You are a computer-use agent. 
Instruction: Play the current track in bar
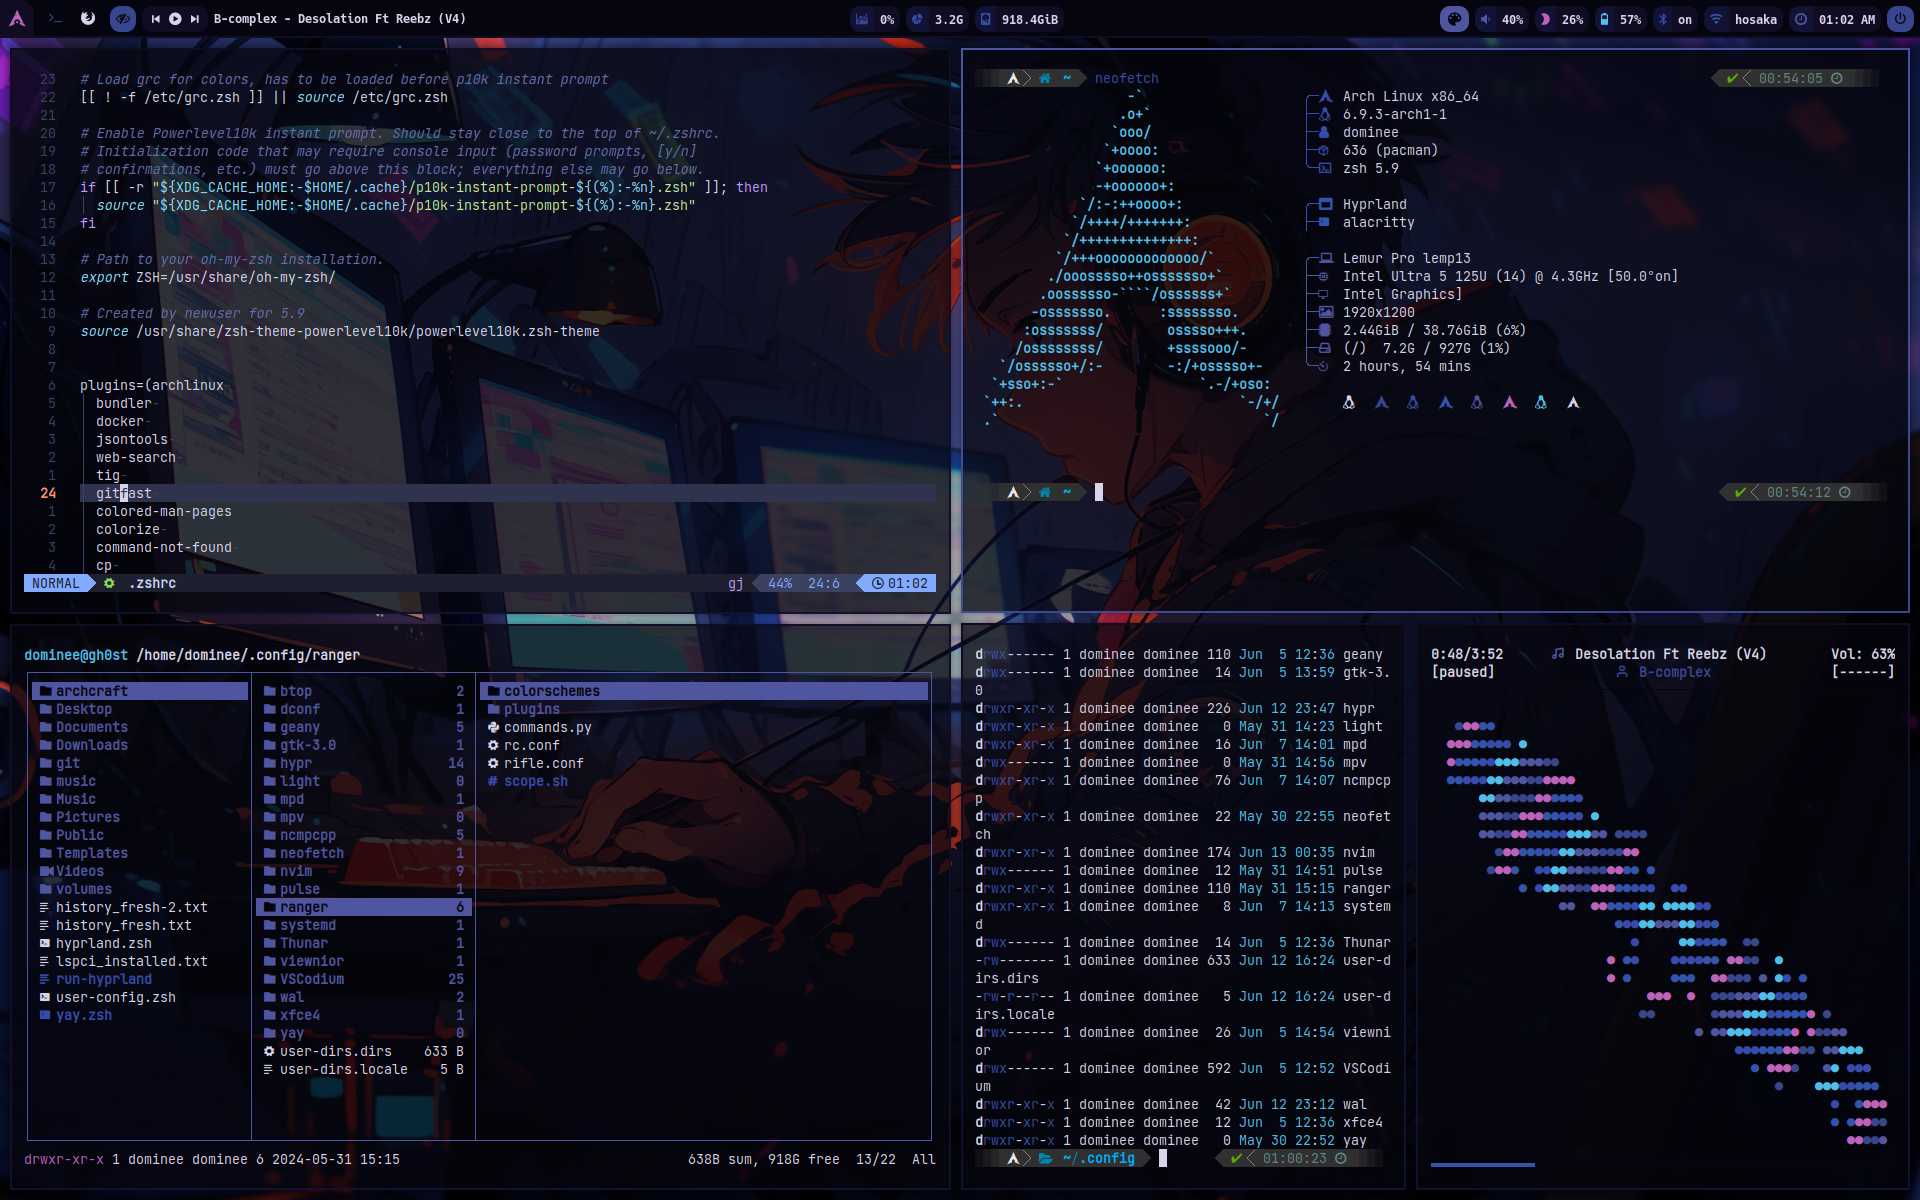175,19
